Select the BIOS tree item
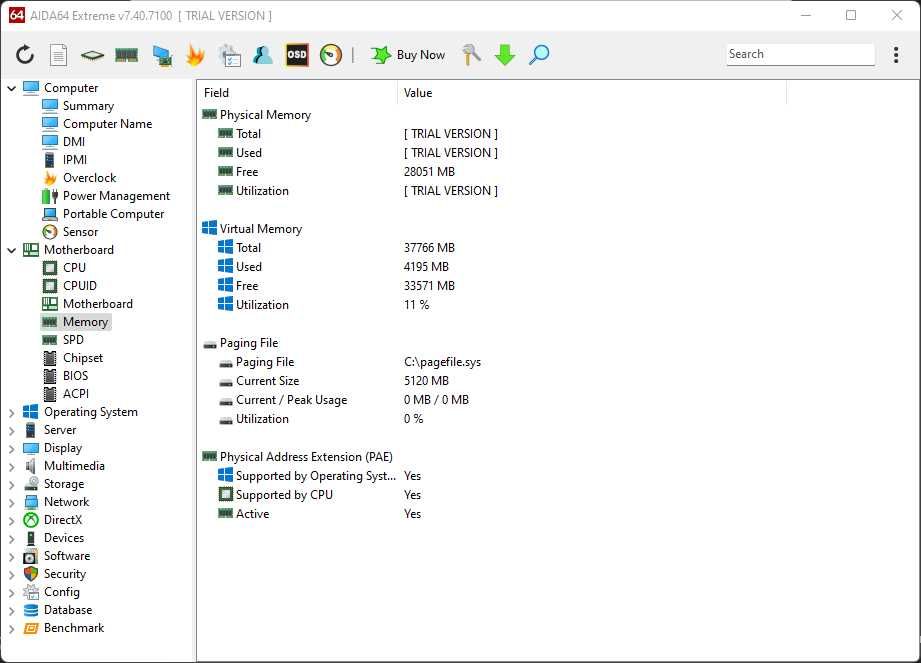Screen dimensions: 921x663 75,376
